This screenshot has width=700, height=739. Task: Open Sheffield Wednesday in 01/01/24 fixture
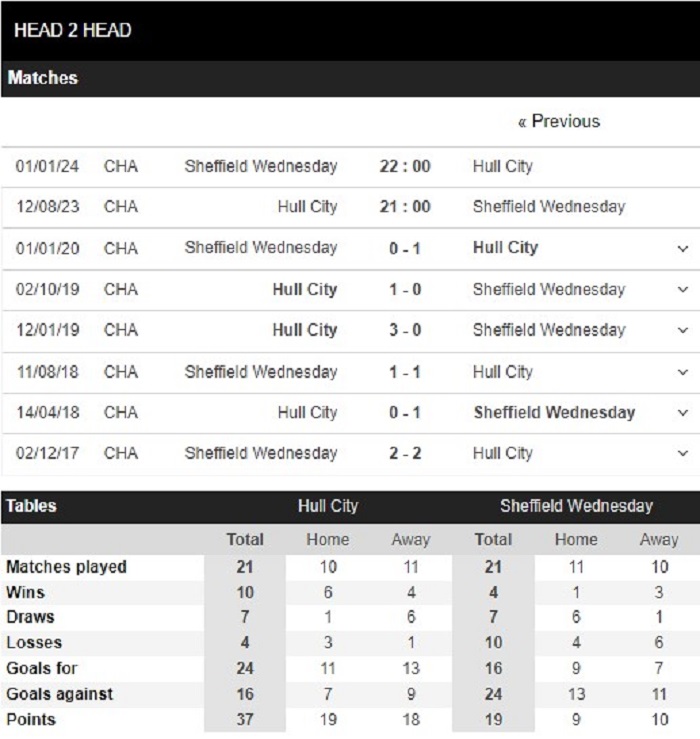click(261, 166)
